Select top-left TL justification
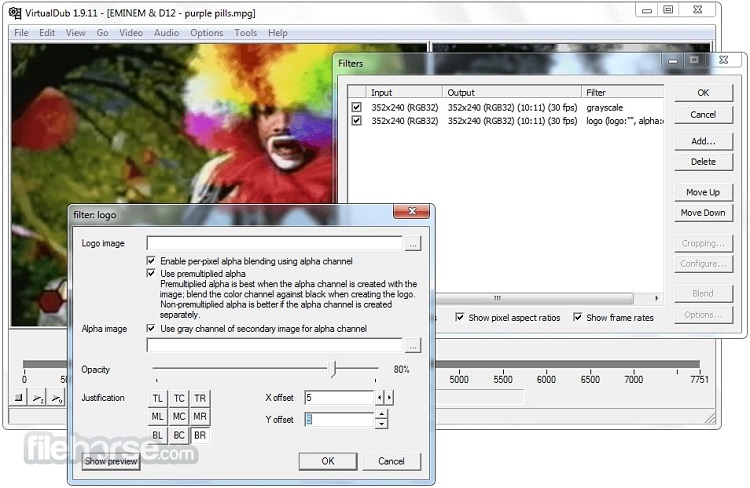The height and width of the screenshot is (488, 750). pyautogui.click(x=158, y=398)
